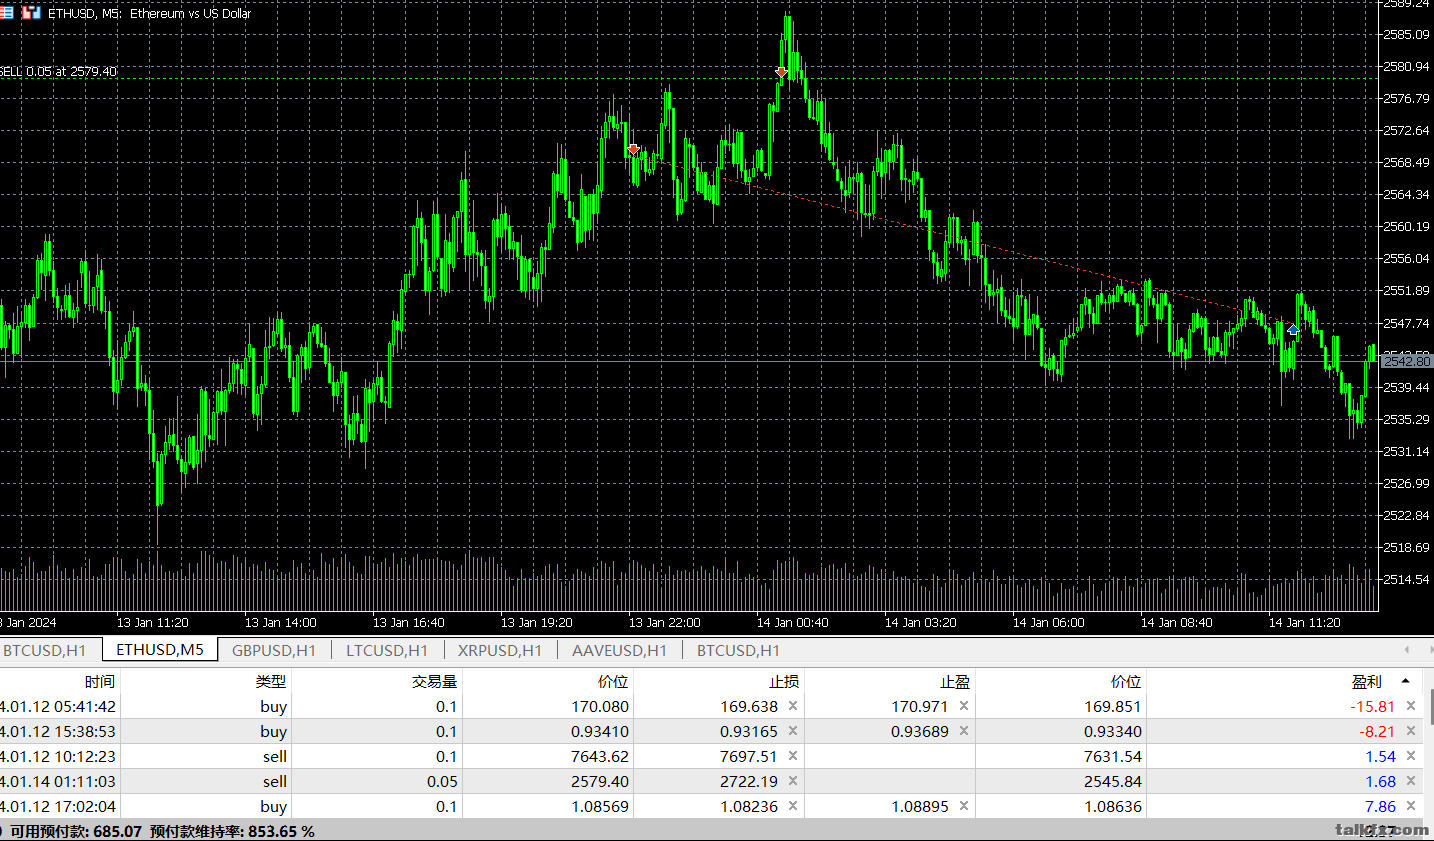Screen dimensions: 1434x841
Task: Select the order opened at 17:02:04
Action: [x=712, y=806]
